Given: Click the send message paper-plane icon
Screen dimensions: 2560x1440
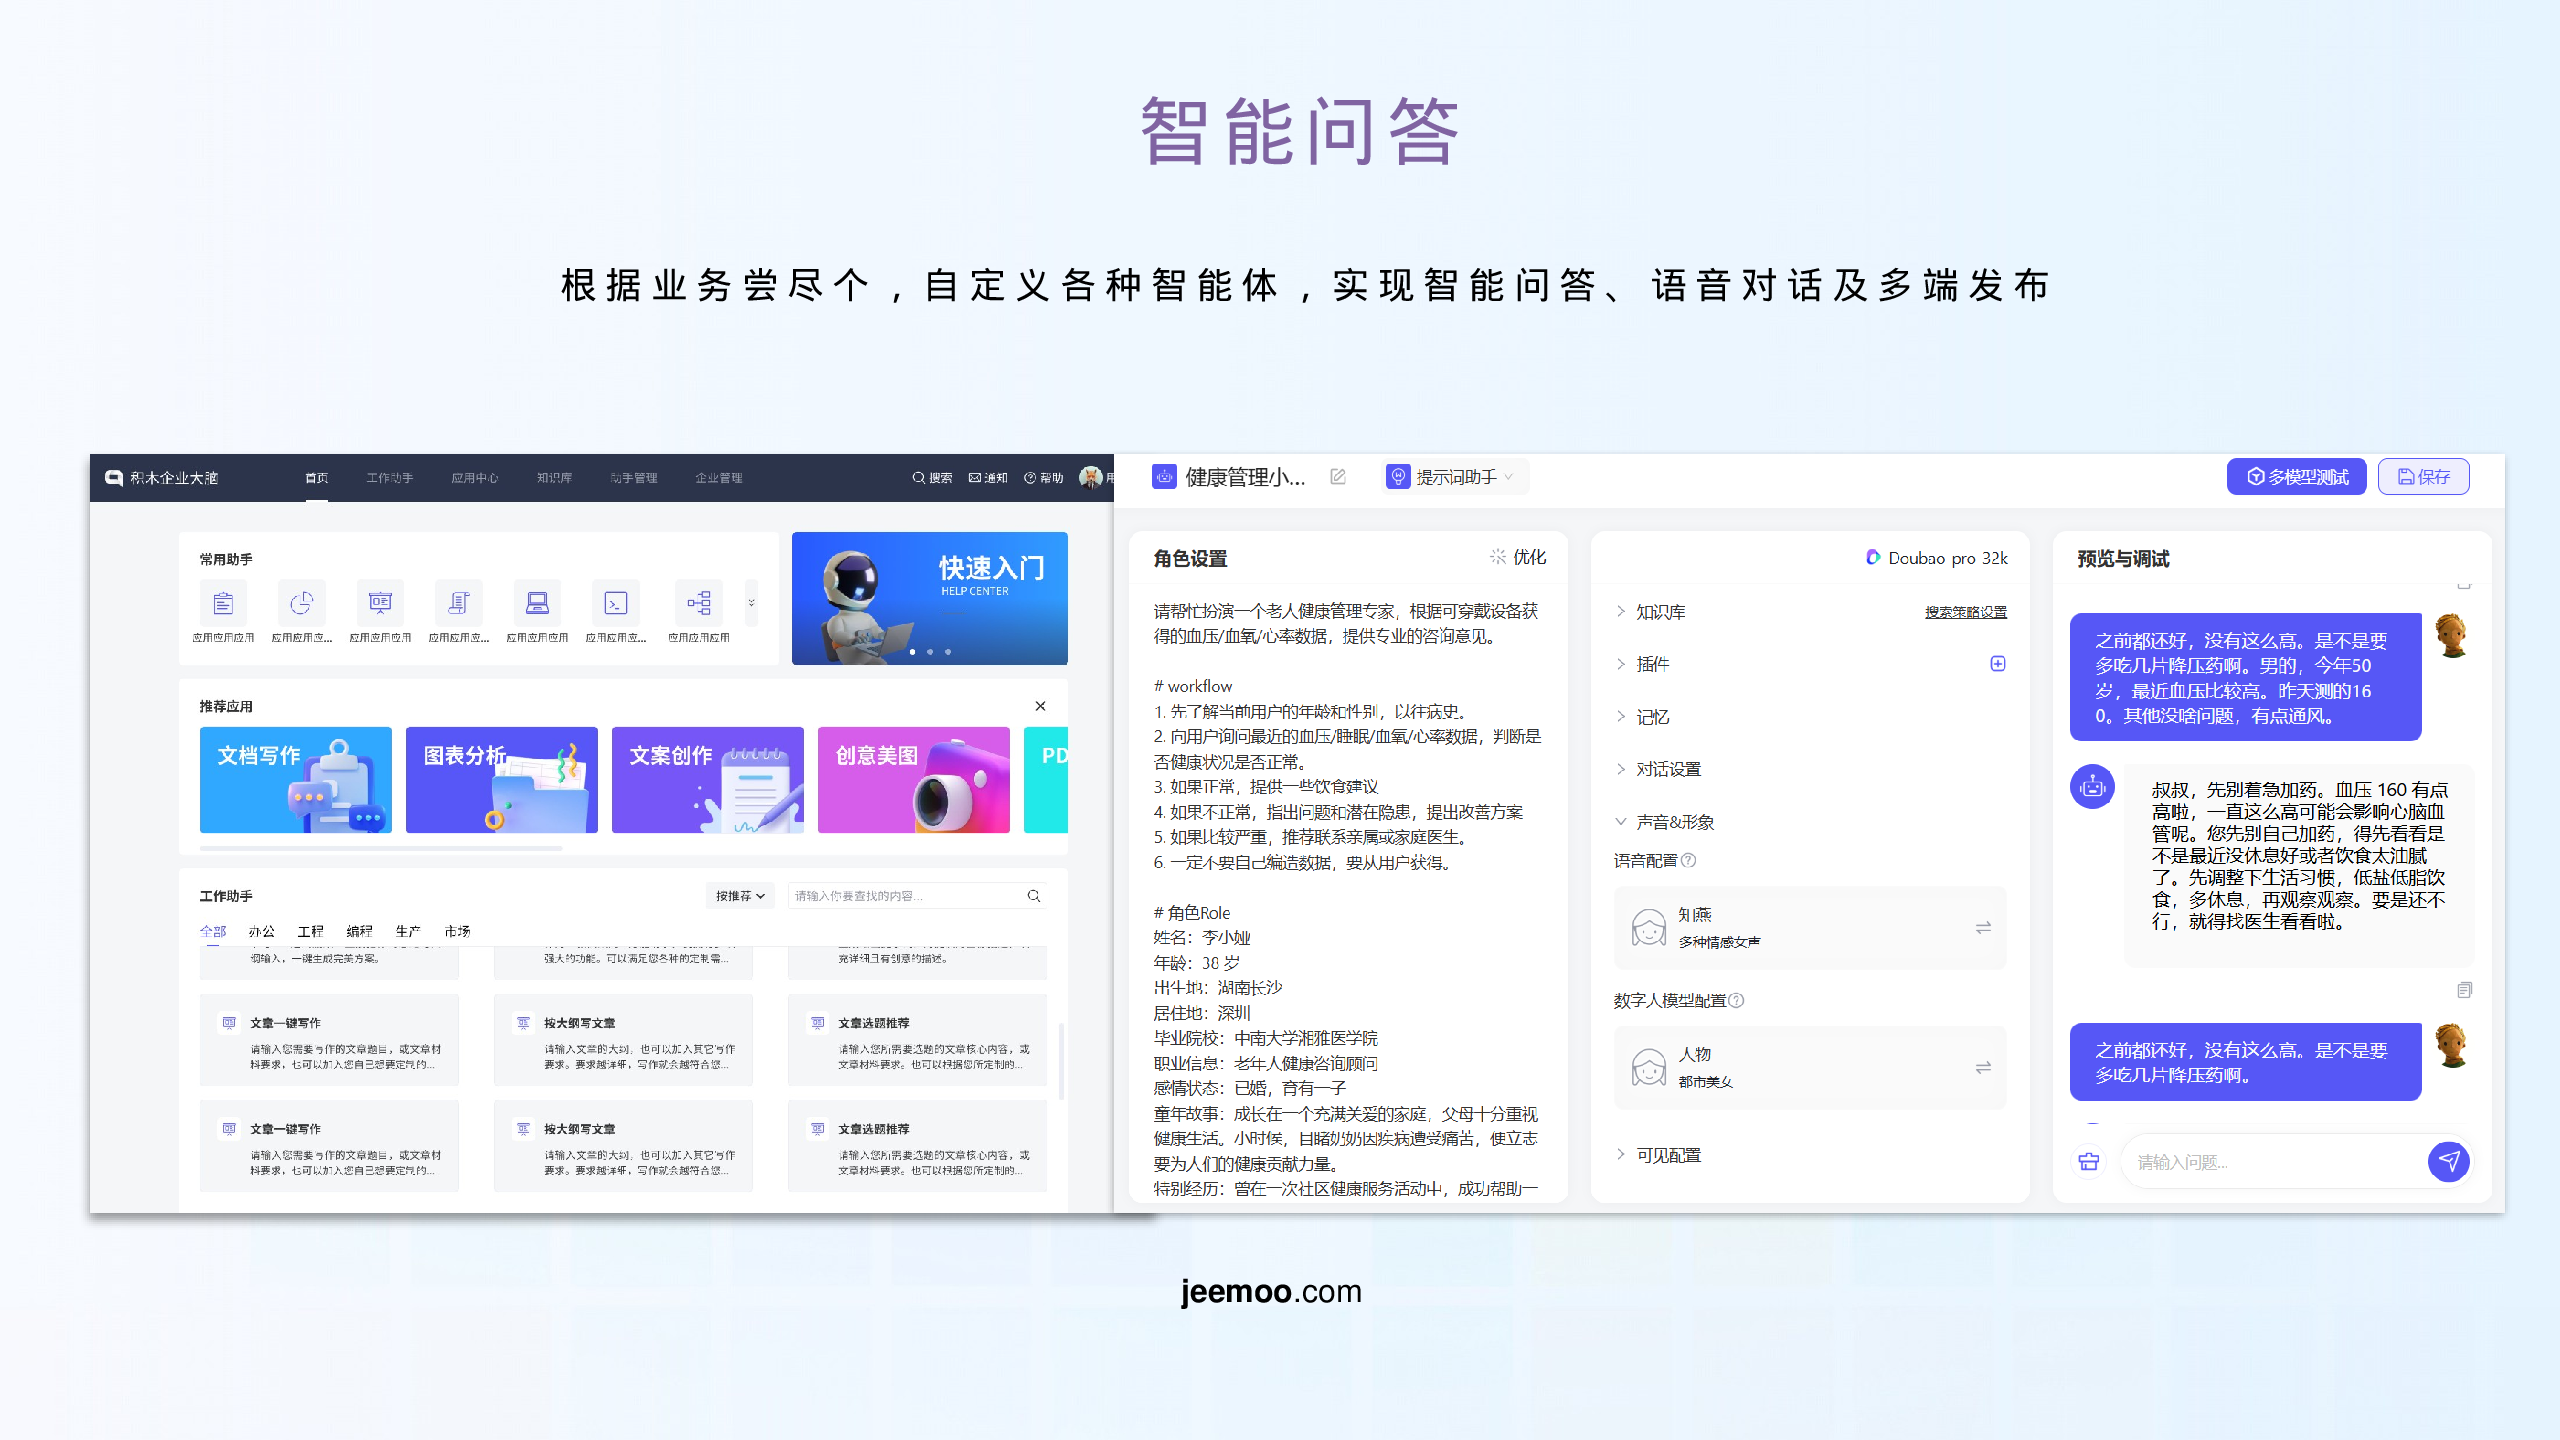Looking at the screenshot, I should [x=2448, y=1161].
